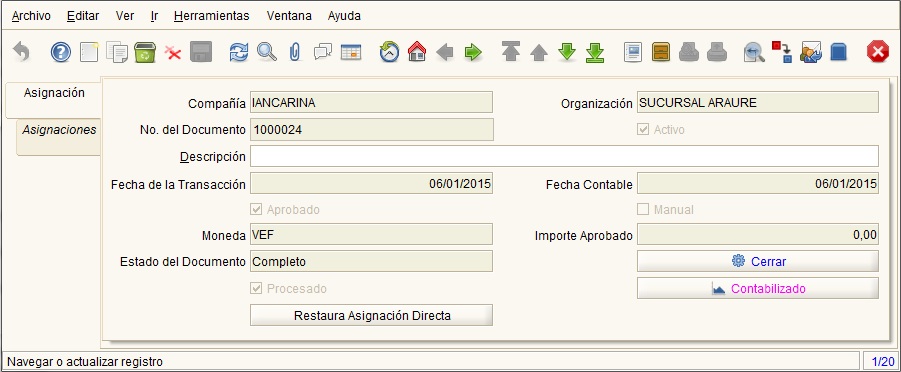Open the Home menu house icon

(417, 52)
